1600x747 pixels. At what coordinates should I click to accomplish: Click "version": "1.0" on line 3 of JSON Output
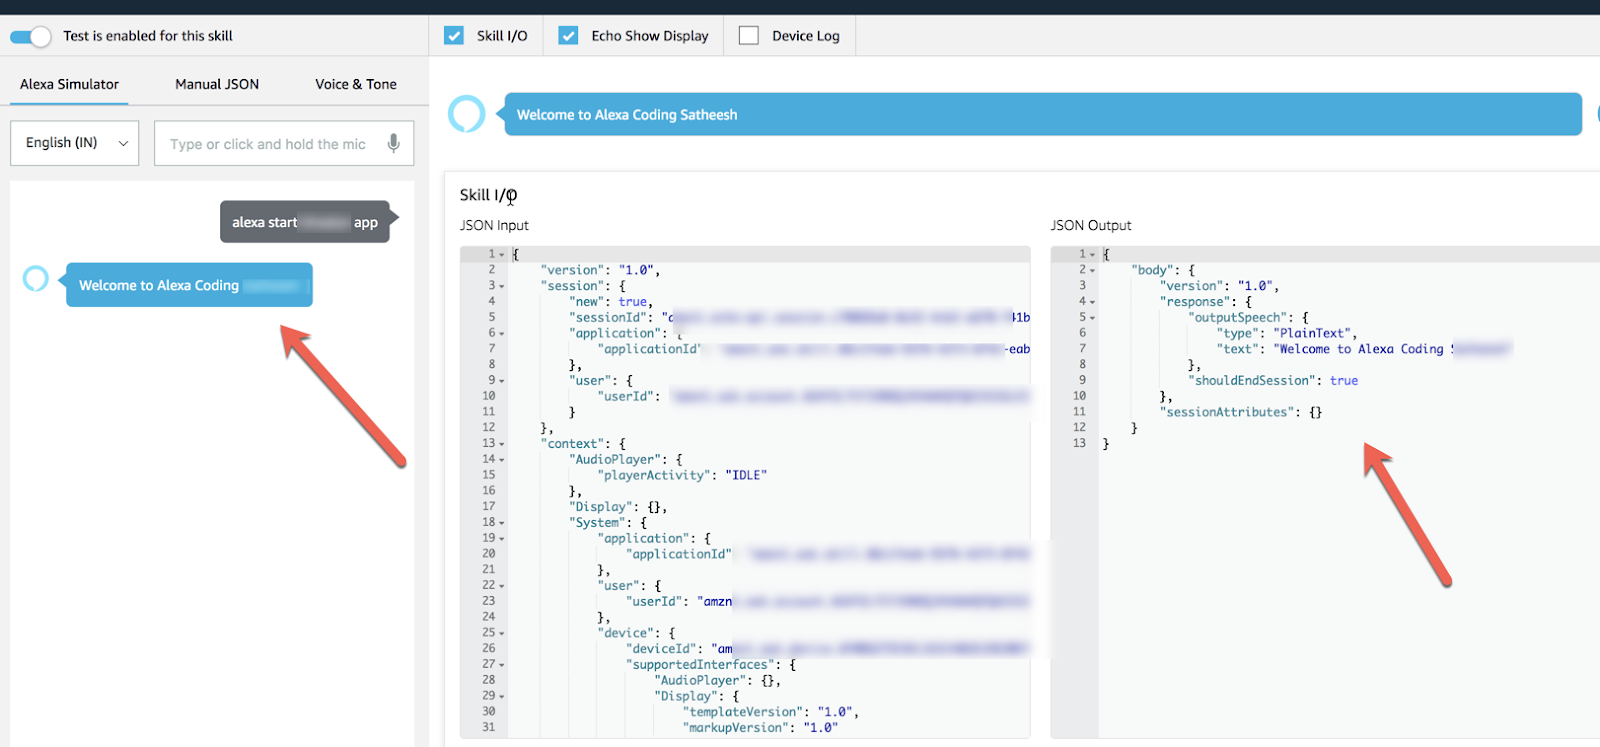tap(1219, 286)
